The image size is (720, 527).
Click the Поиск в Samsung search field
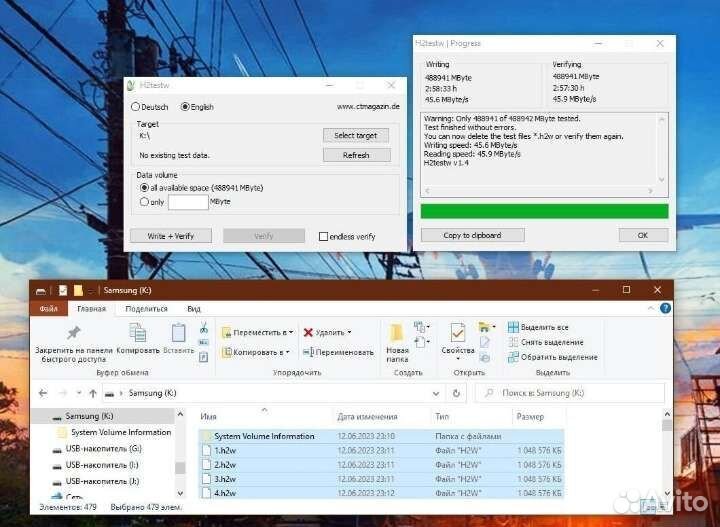tap(572, 393)
